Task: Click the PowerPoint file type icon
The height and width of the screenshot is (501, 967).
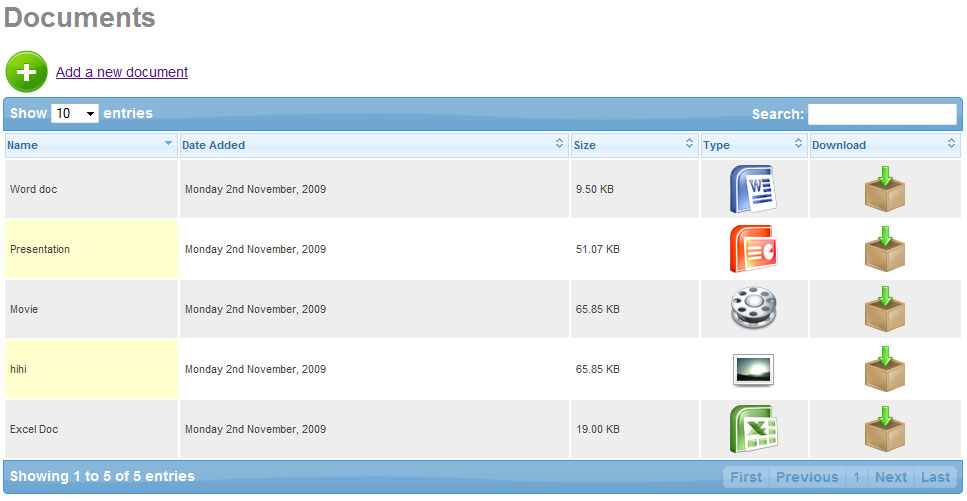Action: (753, 249)
